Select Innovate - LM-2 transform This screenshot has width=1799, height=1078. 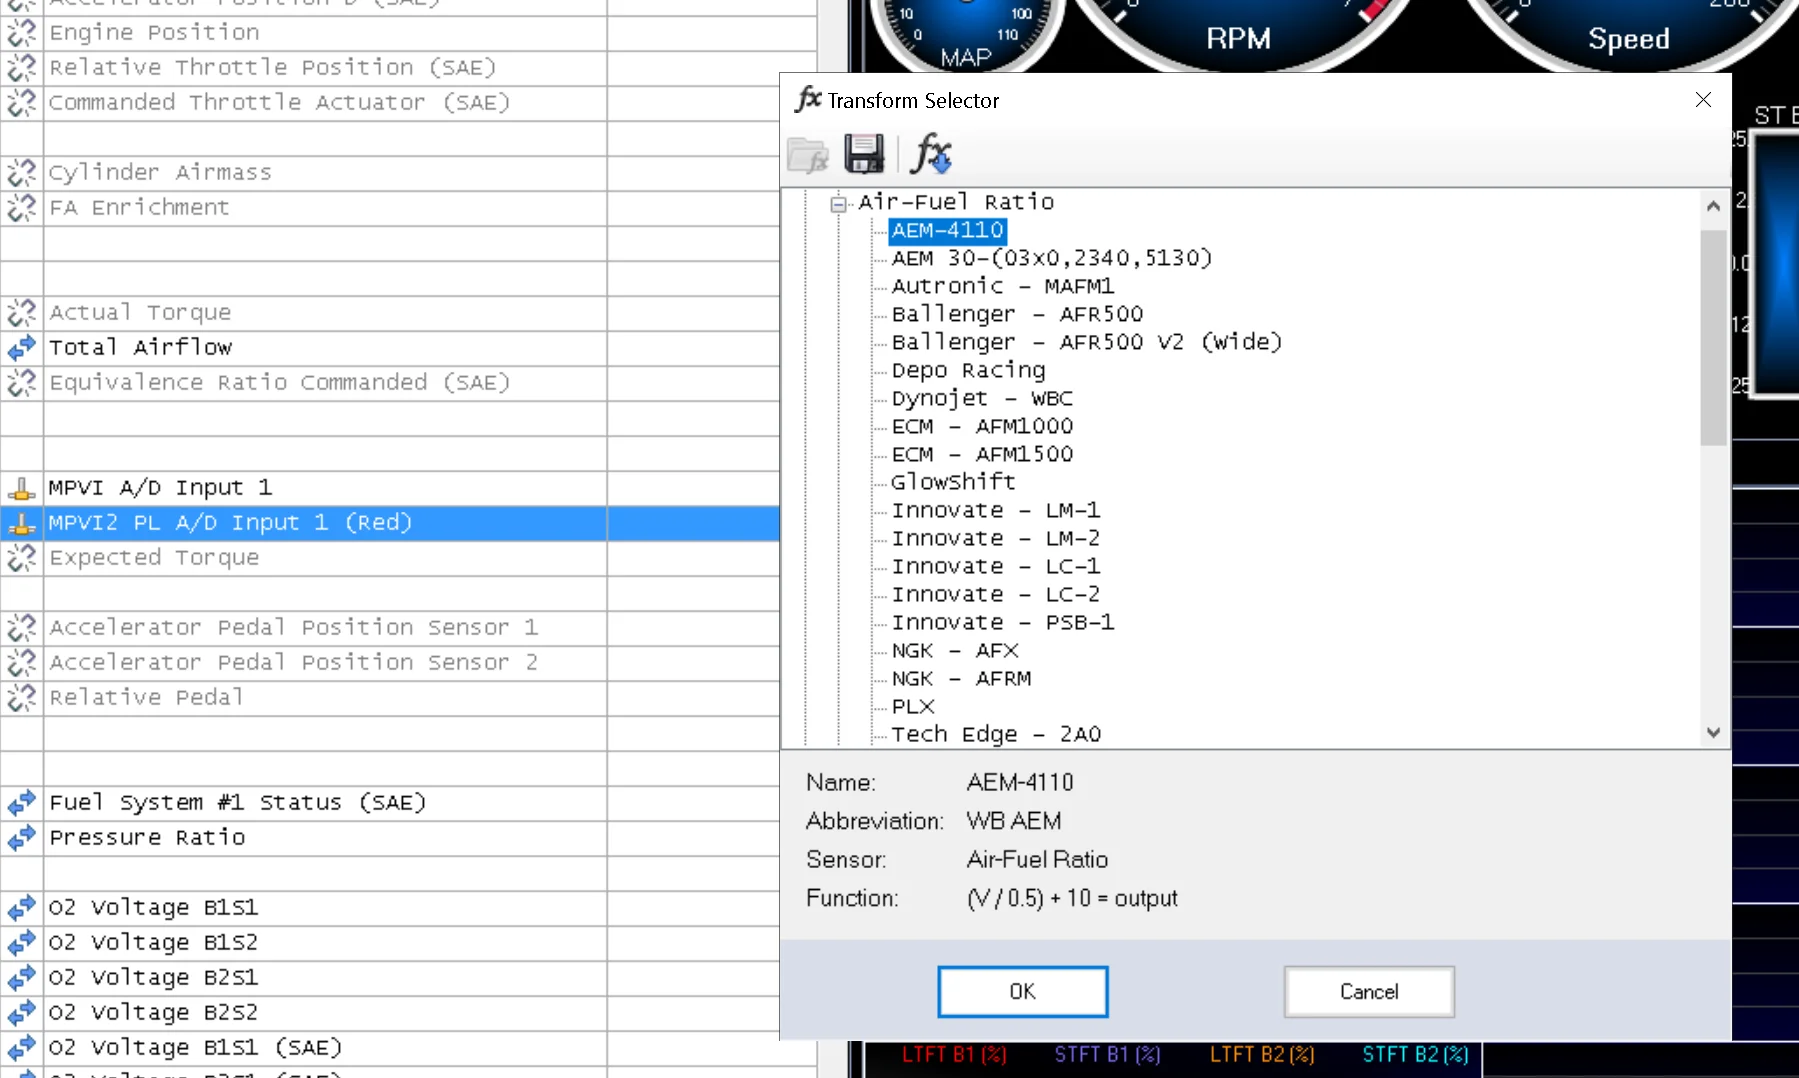tap(996, 538)
